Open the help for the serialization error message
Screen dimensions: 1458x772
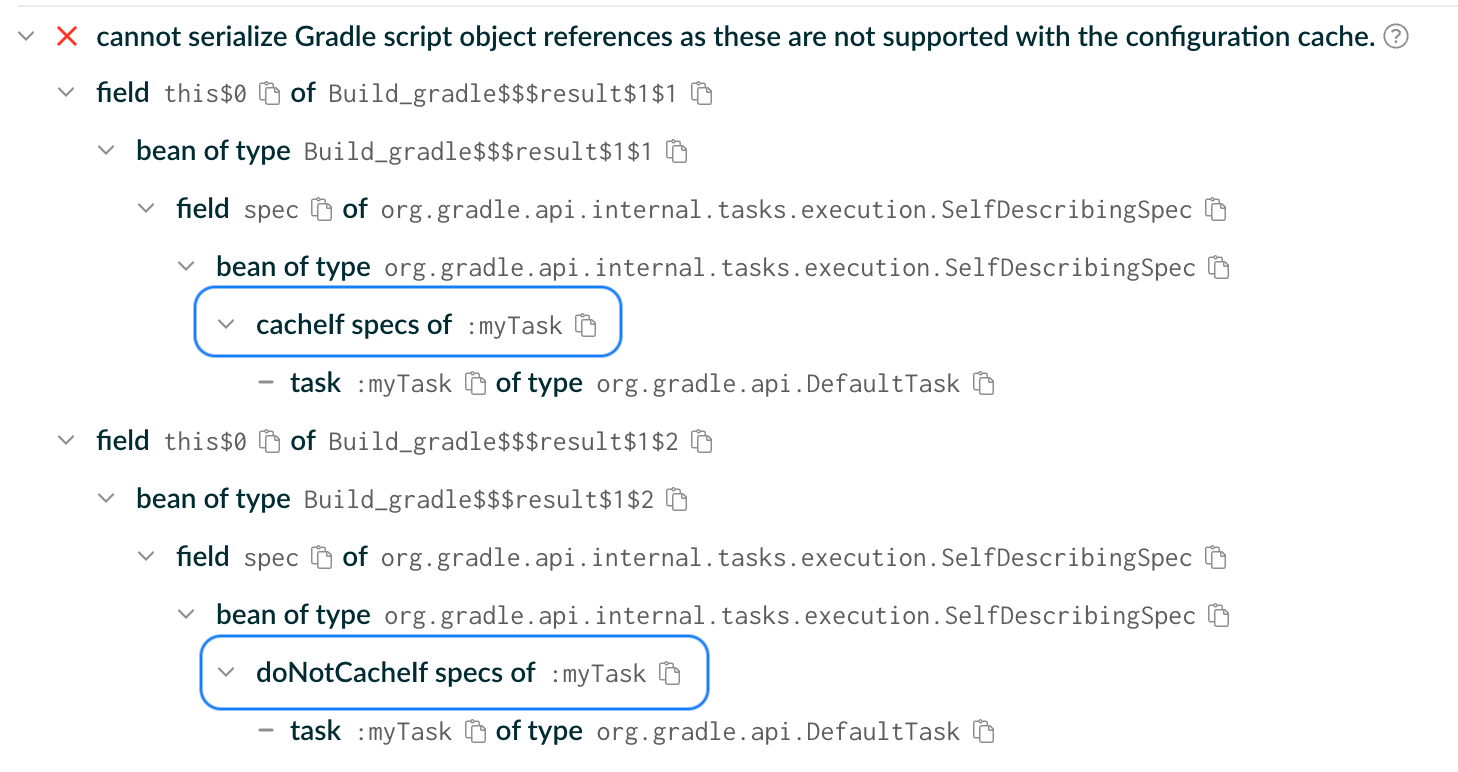1396,36
